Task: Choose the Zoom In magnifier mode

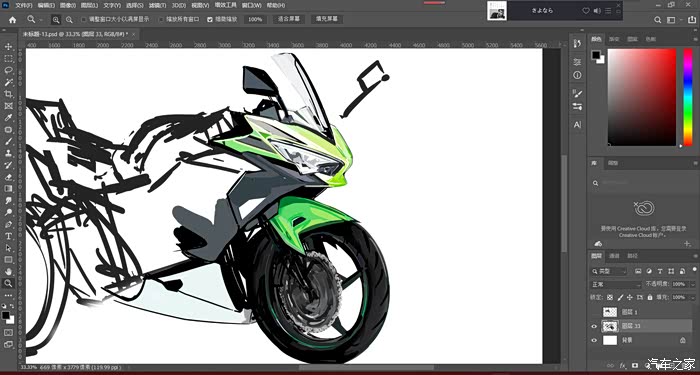Action: (x=56, y=20)
